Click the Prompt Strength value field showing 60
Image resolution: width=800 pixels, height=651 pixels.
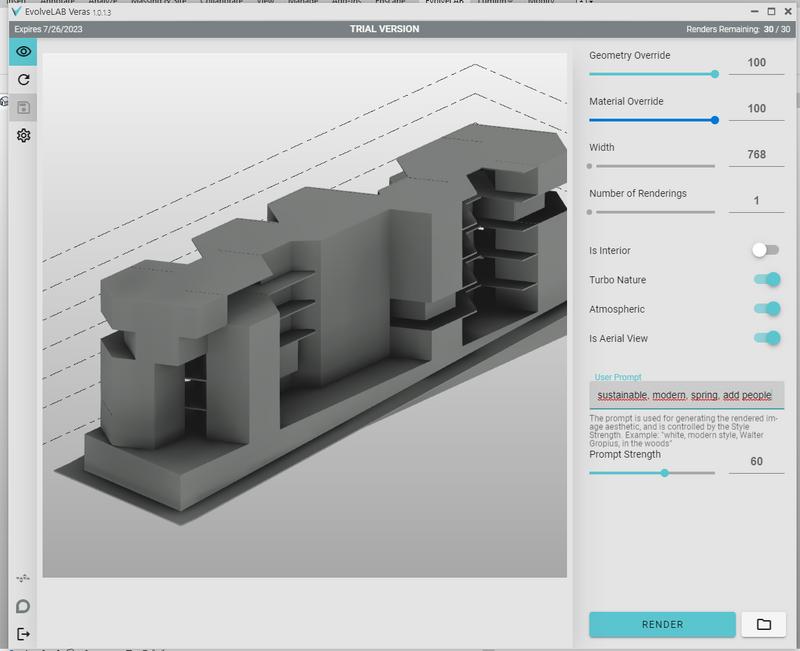tap(756, 462)
